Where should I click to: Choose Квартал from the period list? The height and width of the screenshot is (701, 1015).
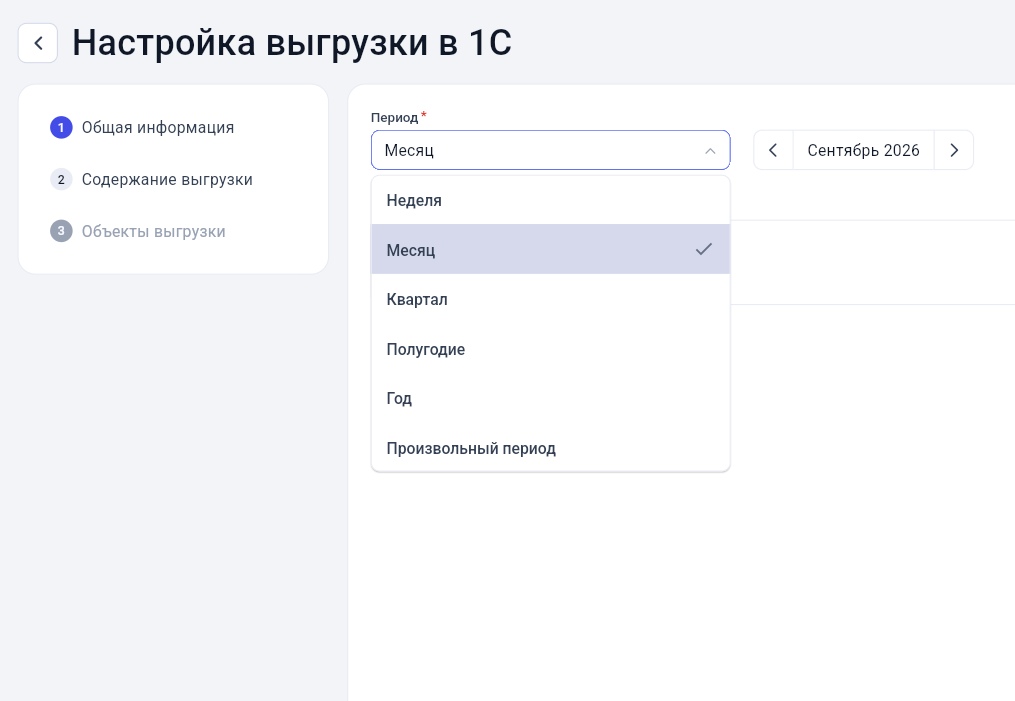coord(550,299)
